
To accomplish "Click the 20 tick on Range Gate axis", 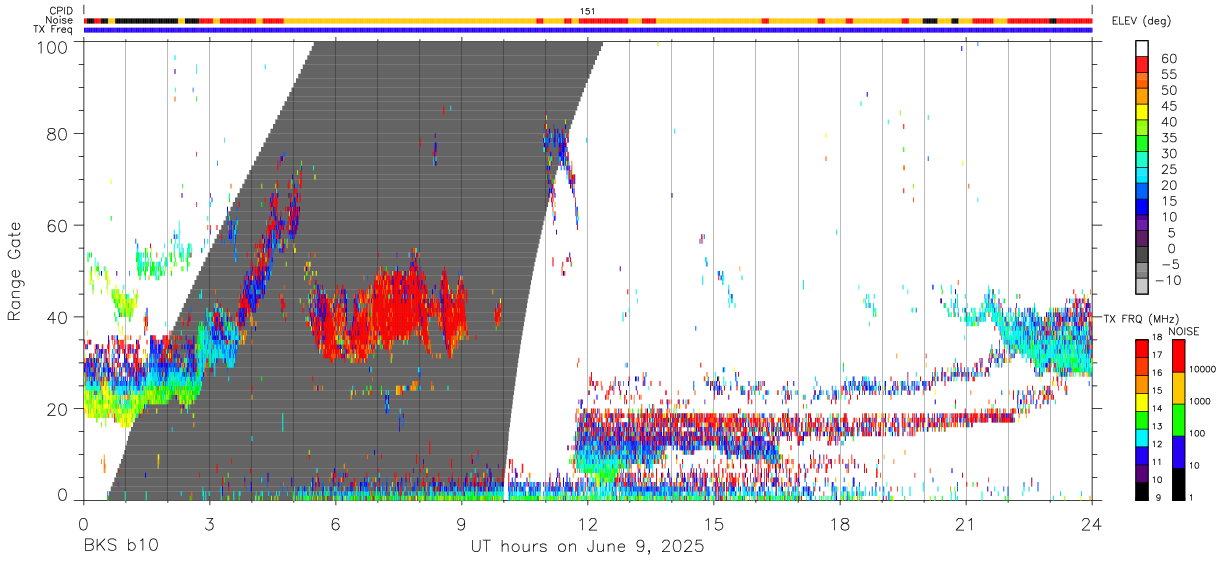I will (x=59, y=409).
